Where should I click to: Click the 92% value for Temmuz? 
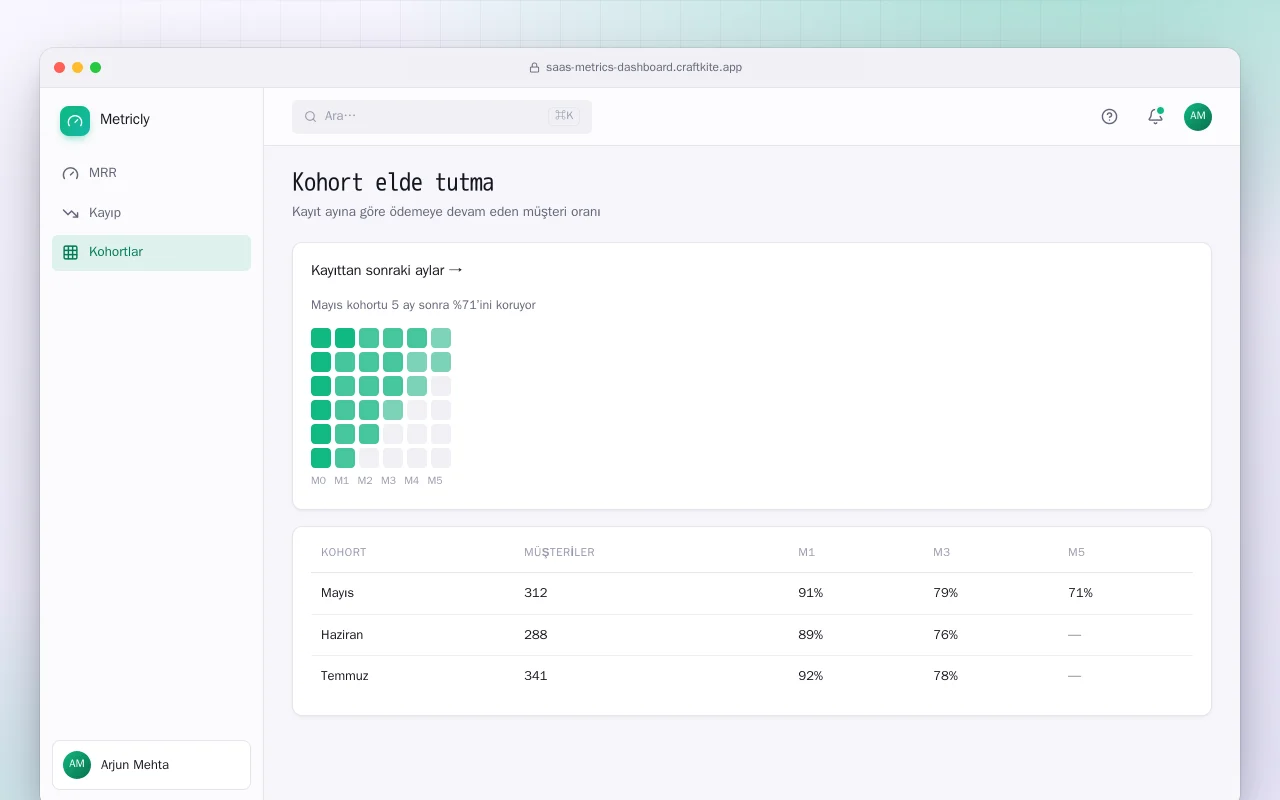[x=810, y=676]
